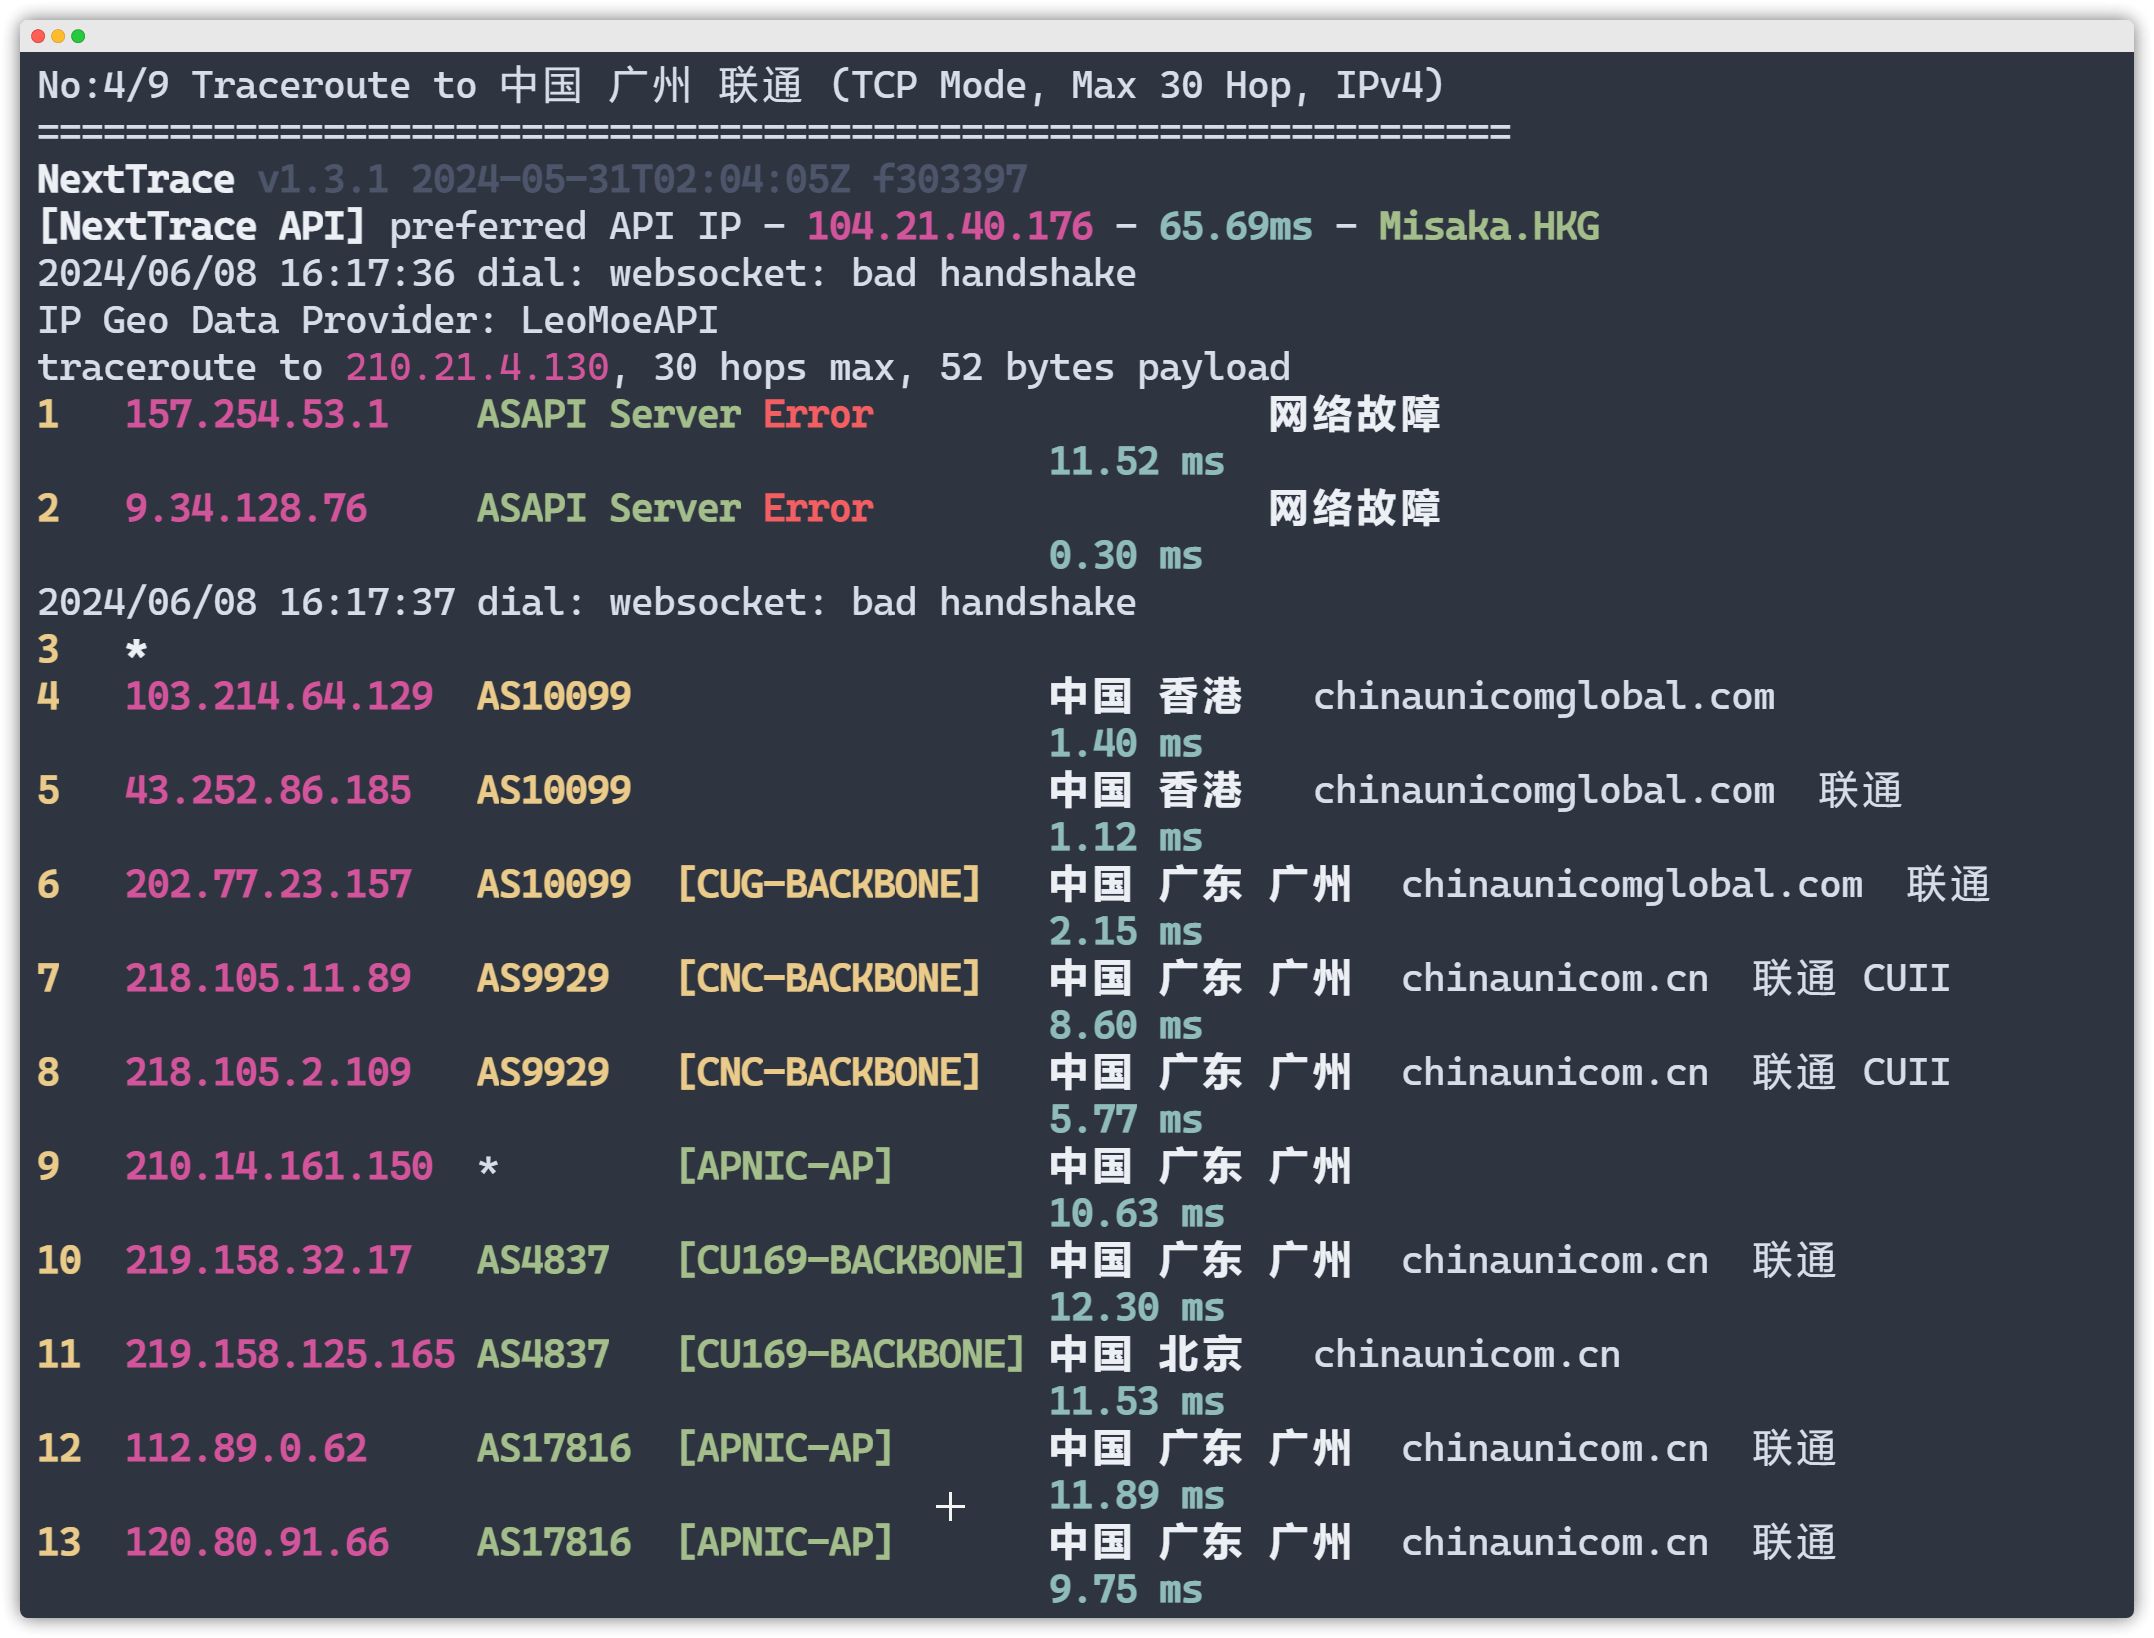Click hop 12 IP 112.89.0.62

[x=246, y=1449]
